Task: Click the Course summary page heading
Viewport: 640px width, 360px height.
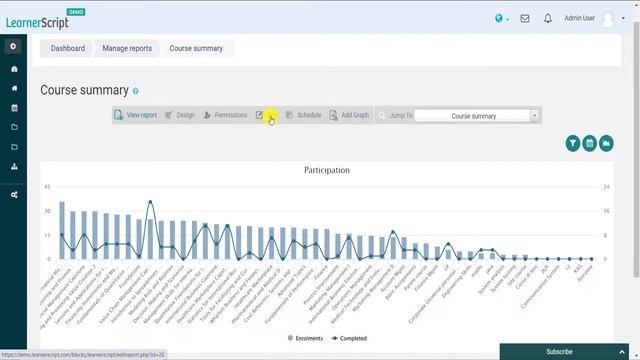Action: [x=84, y=90]
